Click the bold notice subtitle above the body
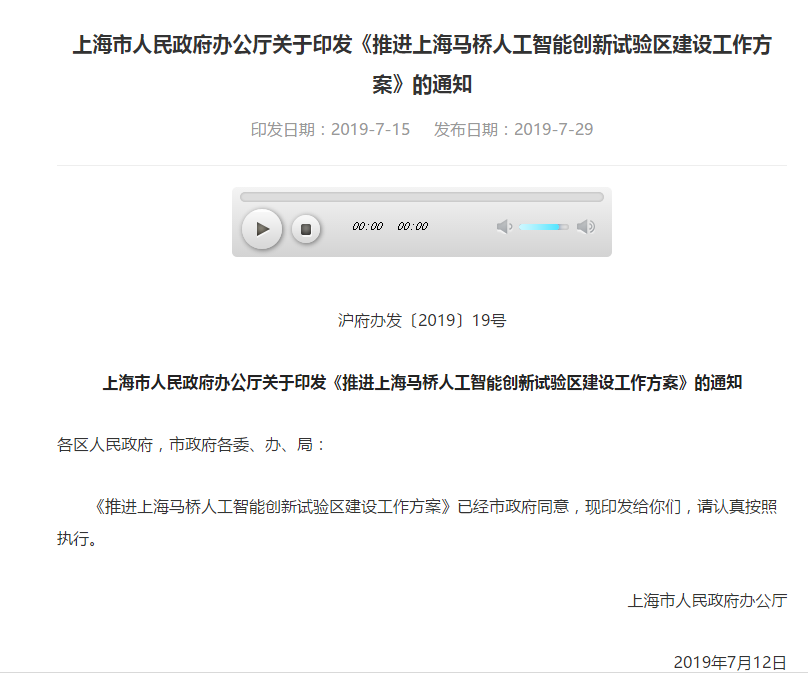Image resolution: width=808 pixels, height=673 pixels. pos(421,383)
